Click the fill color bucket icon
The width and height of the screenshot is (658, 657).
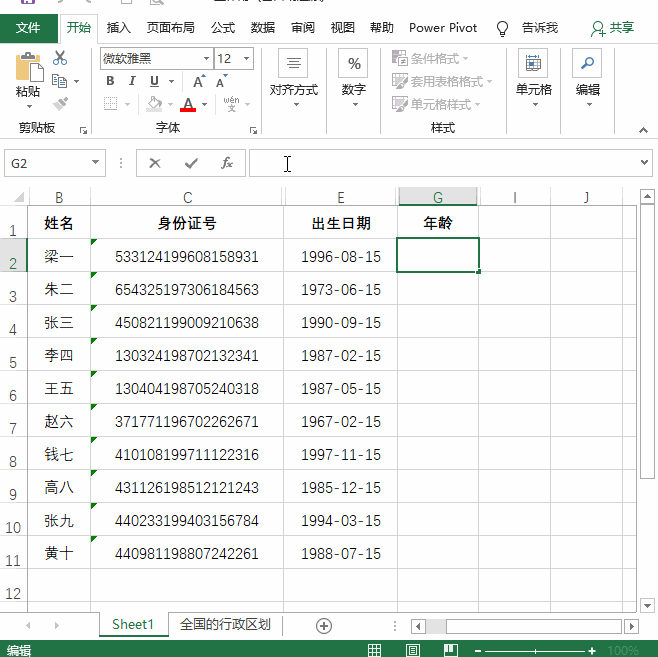(154, 104)
